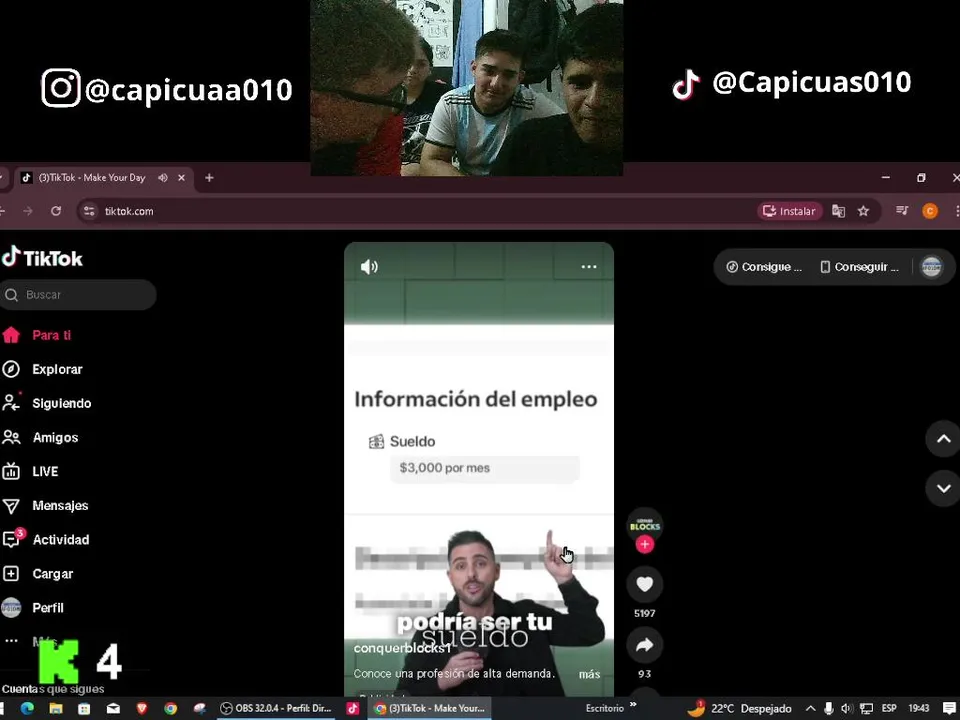Share the video with arrow icon

coord(644,645)
